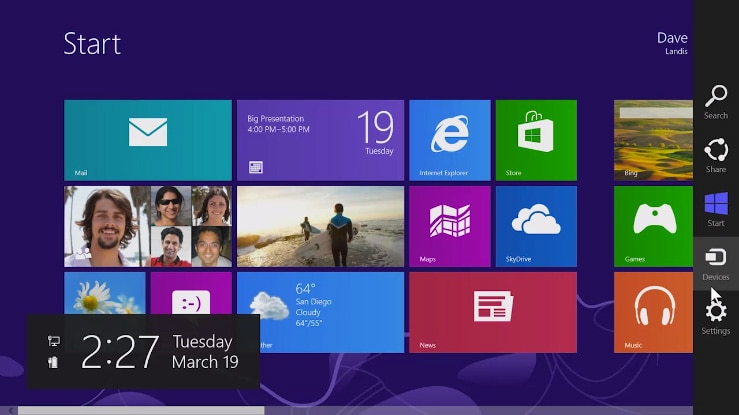The height and width of the screenshot is (415, 739).
Task: Click the horizontal scrollbar thumb
Action: 141,410
